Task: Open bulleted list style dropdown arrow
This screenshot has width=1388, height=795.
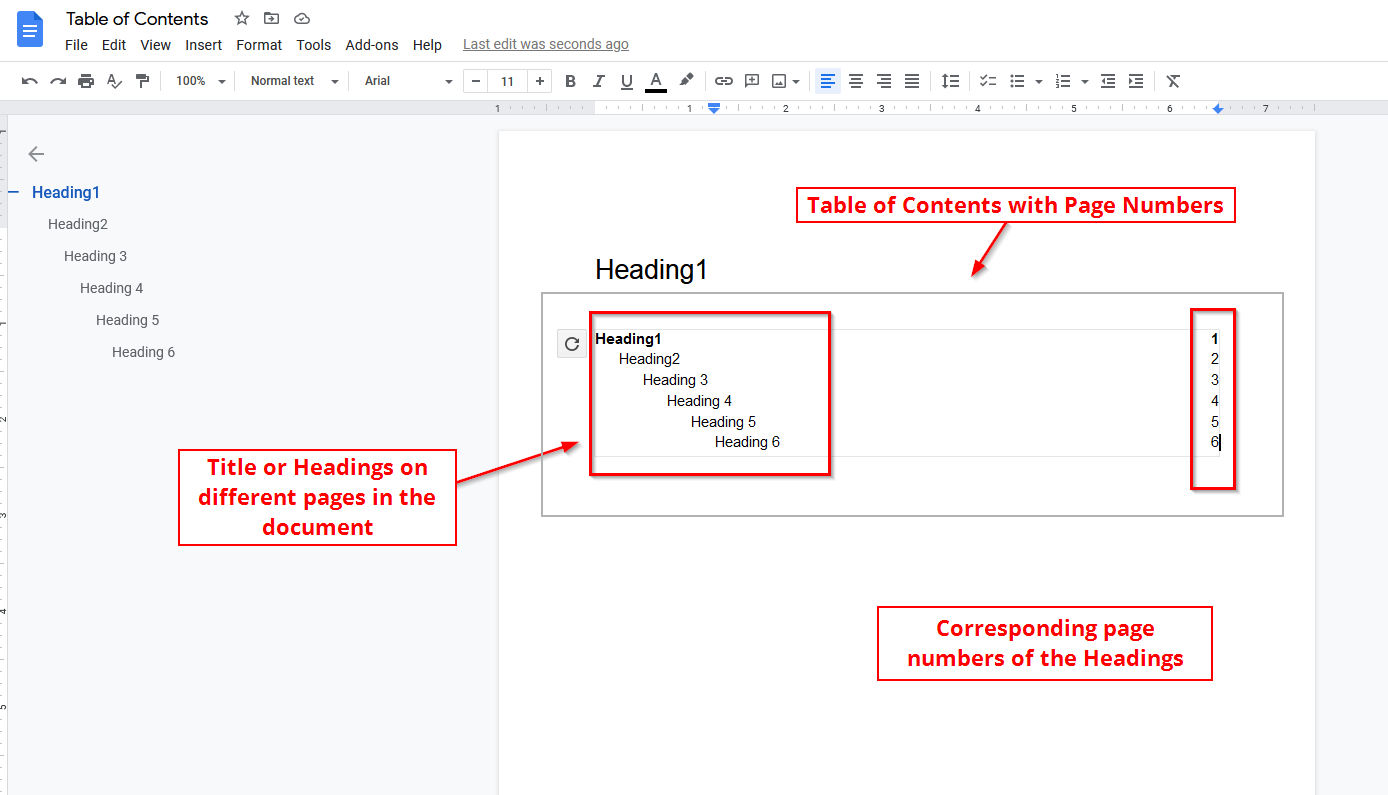Action: point(1039,81)
